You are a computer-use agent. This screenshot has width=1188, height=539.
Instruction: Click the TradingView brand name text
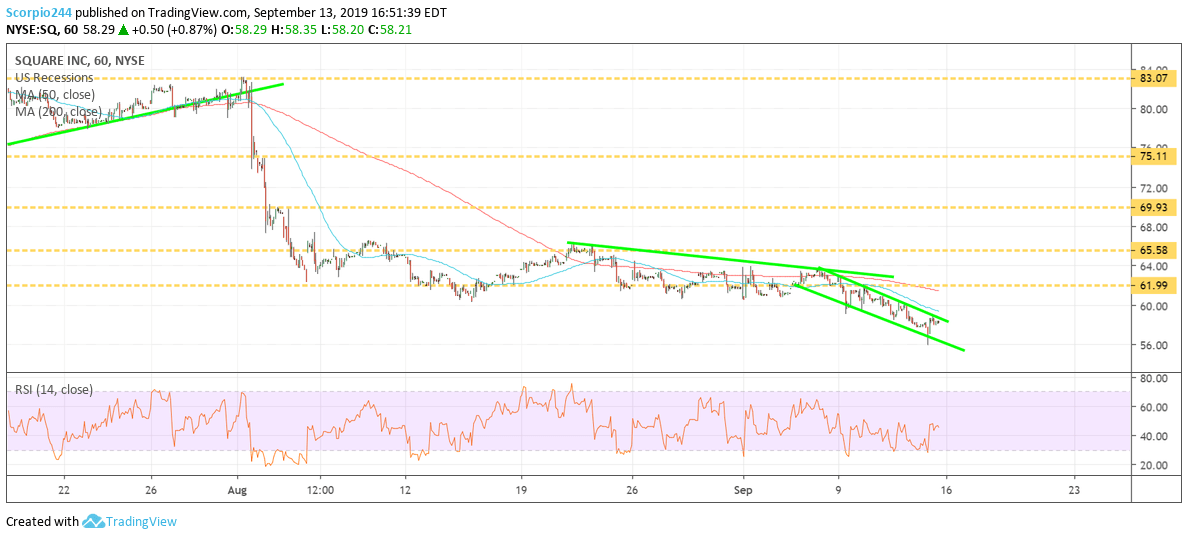click(141, 522)
